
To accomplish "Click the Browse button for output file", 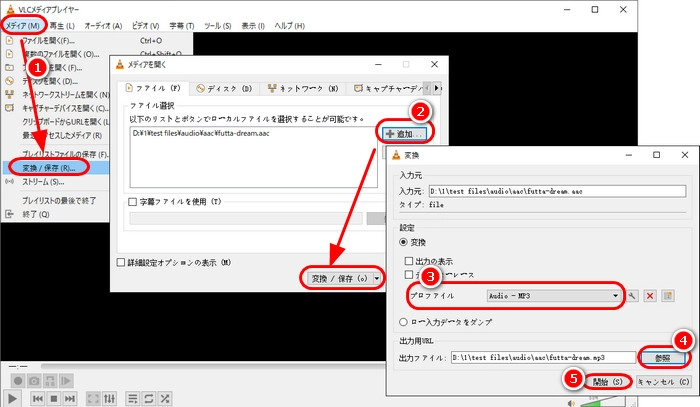I will pos(662,357).
